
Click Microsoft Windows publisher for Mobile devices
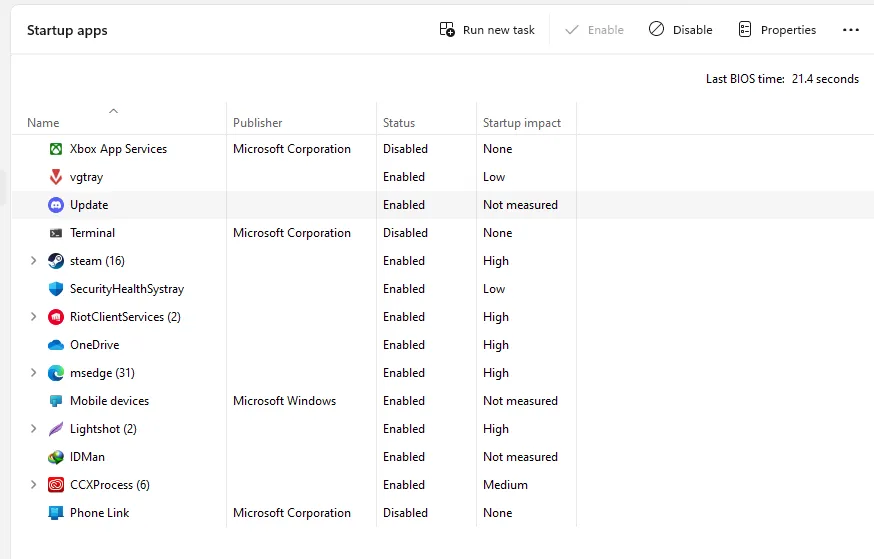coord(284,401)
